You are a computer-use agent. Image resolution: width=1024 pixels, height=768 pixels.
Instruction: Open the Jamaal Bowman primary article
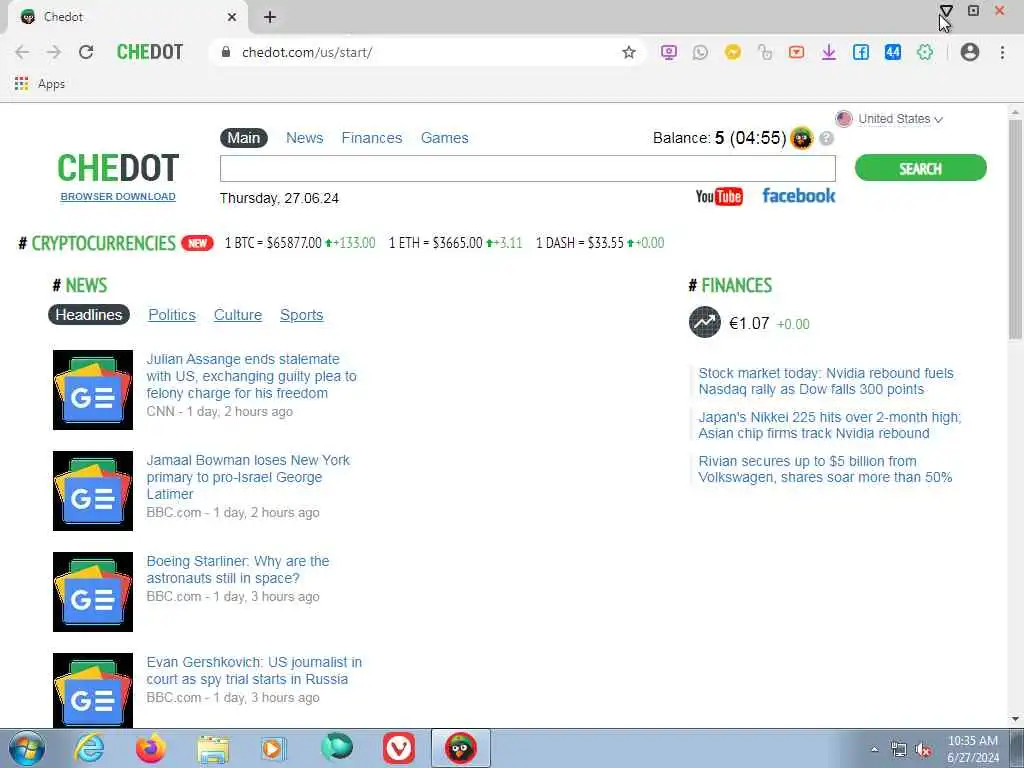point(248,477)
